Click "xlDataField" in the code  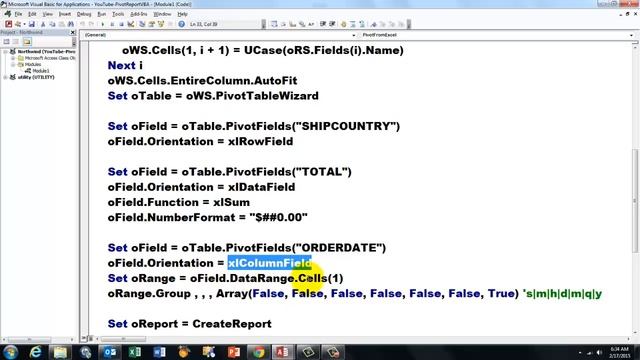coord(261,187)
